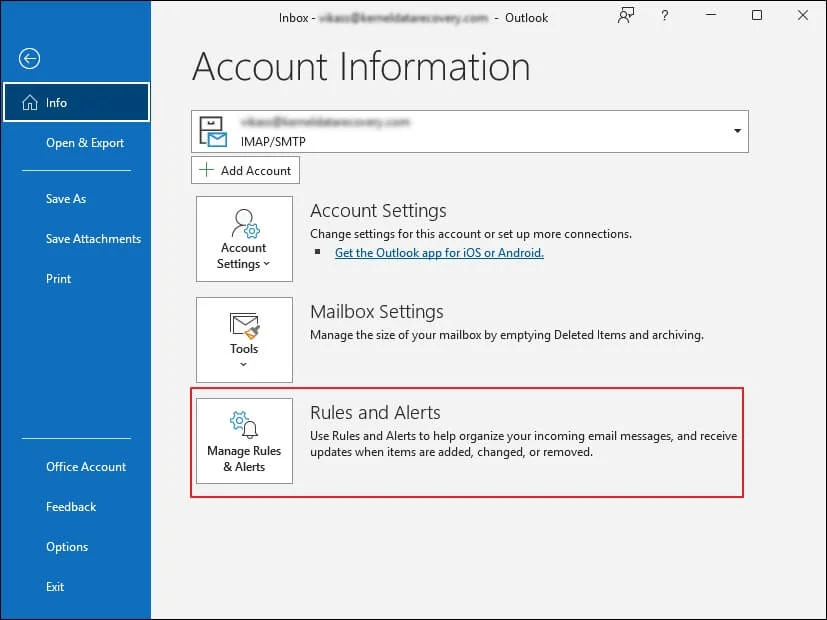This screenshot has height=620, width=827.
Task: Follow the Get the Outlook app link
Action: pos(439,253)
